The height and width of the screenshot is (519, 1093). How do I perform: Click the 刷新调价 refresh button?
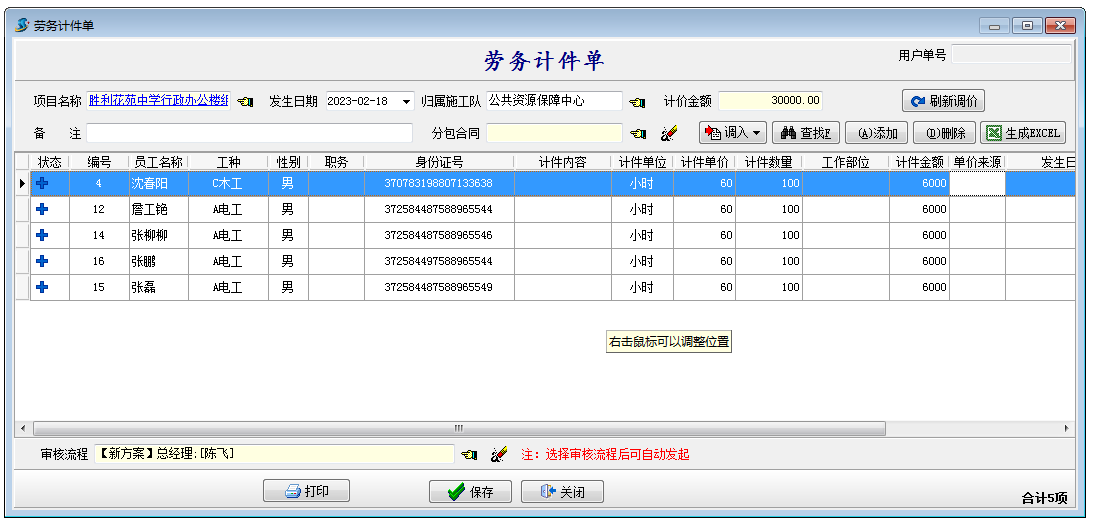(x=943, y=101)
